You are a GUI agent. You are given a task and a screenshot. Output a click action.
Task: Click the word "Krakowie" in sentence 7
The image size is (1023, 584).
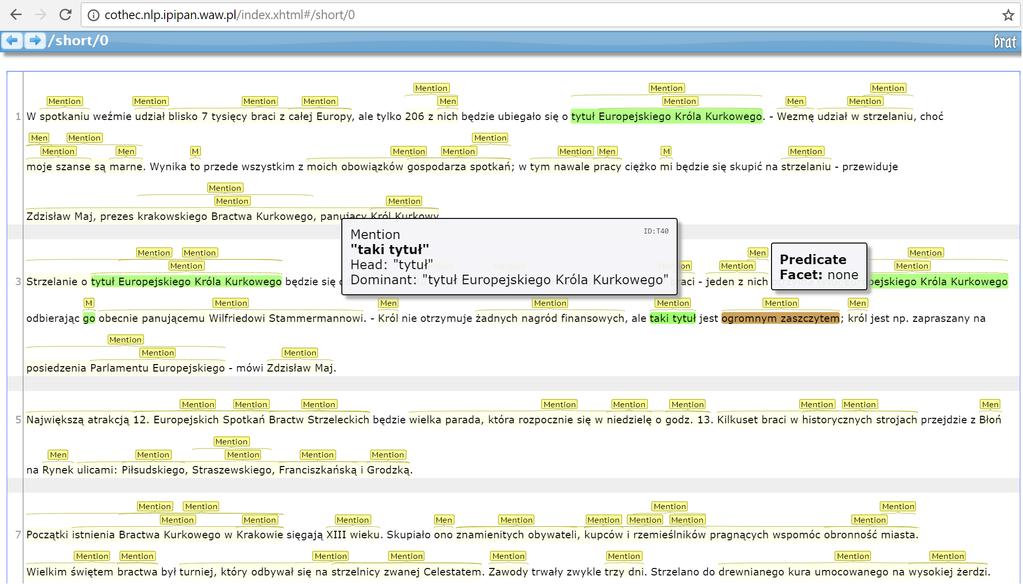[260, 535]
